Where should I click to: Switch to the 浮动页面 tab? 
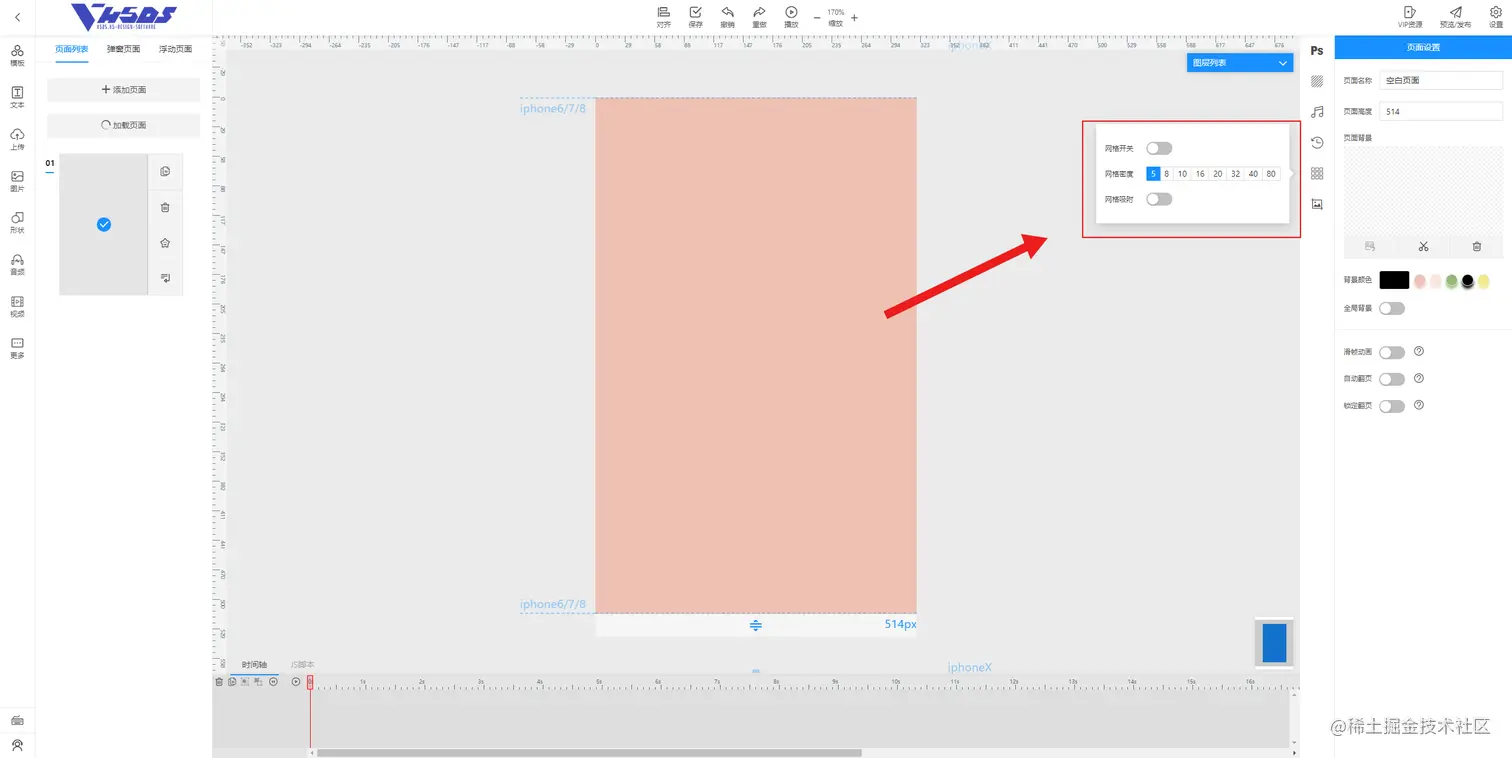point(176,49)
